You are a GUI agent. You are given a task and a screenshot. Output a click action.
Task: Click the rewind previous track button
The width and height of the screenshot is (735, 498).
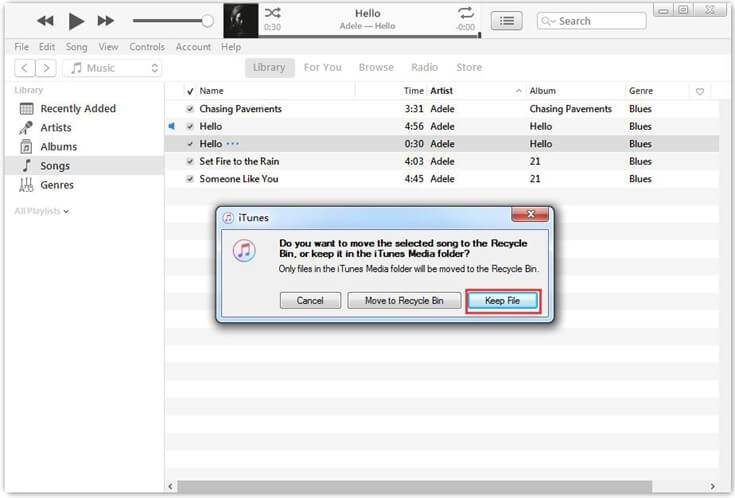(x=45, y=21)
